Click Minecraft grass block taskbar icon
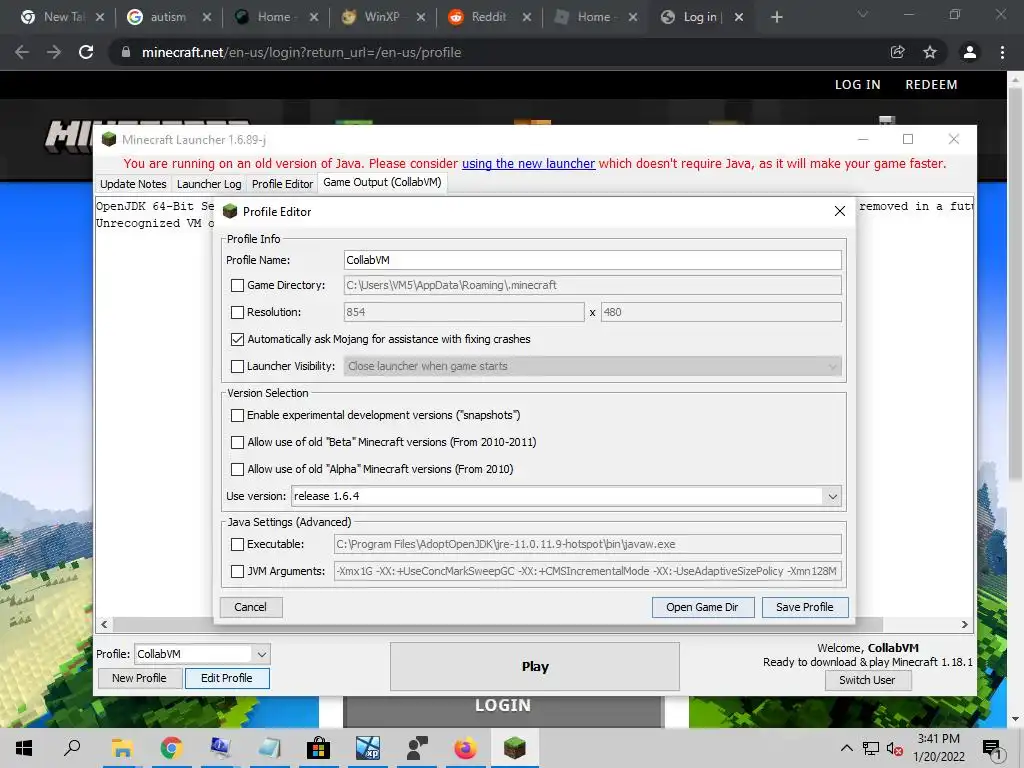The width and height of the screenshot is (1024, 768). 515,748
